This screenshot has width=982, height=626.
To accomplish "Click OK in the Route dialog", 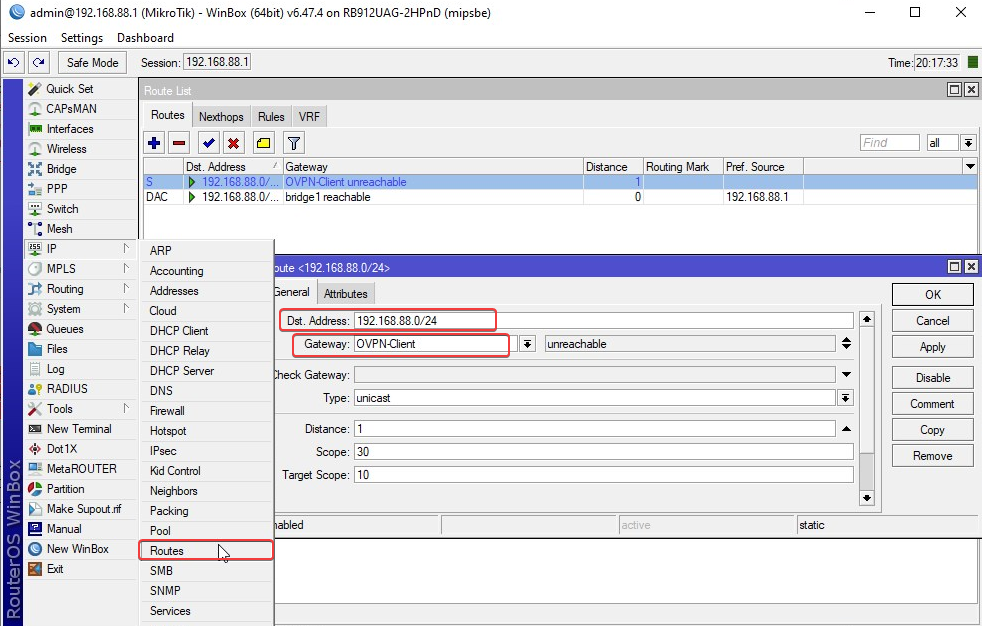I will tap(933, 295).
